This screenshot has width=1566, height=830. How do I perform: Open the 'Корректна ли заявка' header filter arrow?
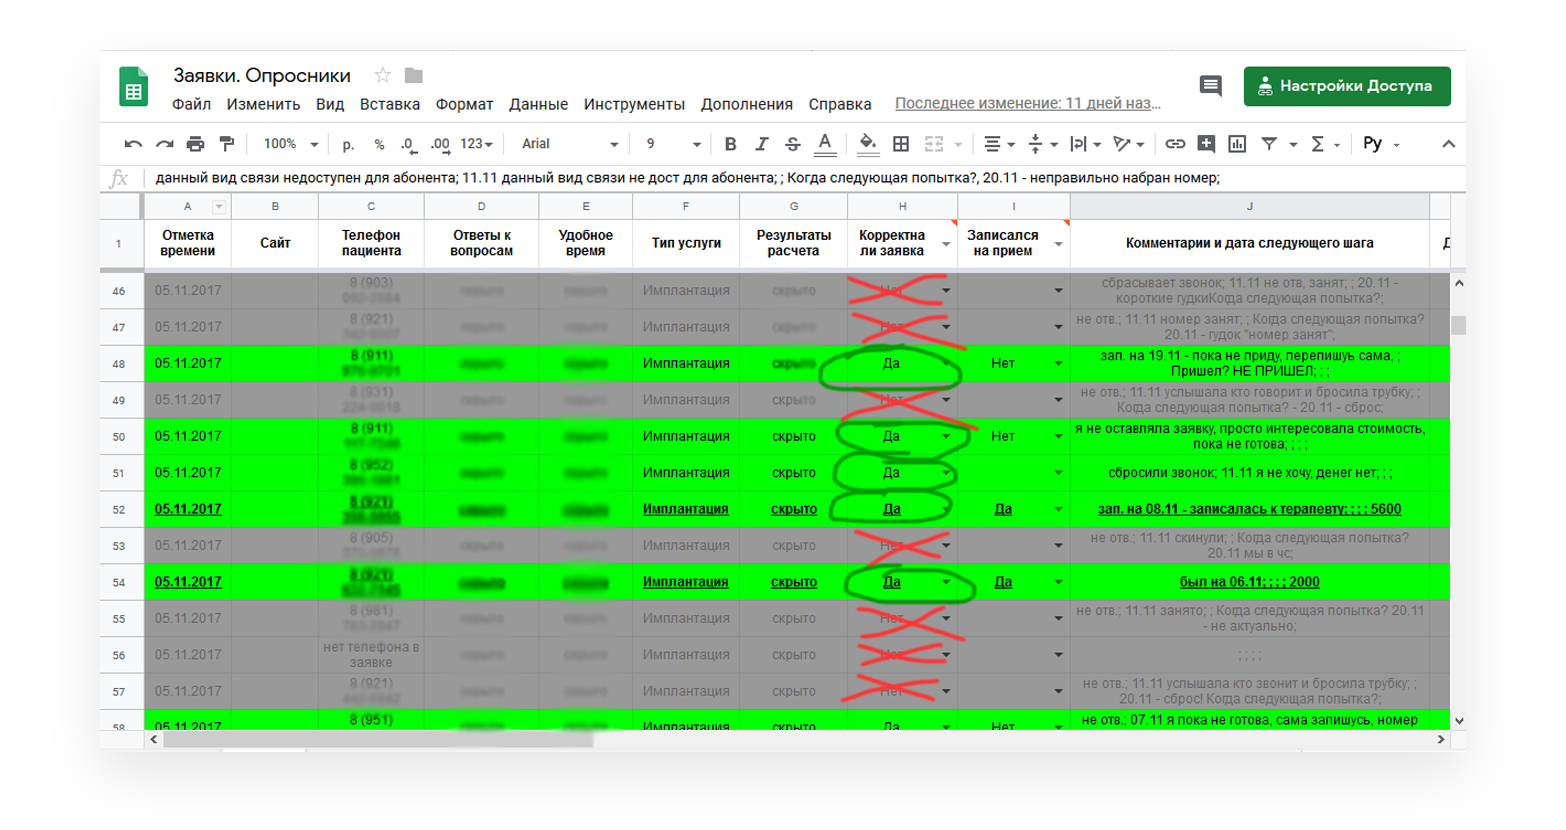(x=946, y=244)
